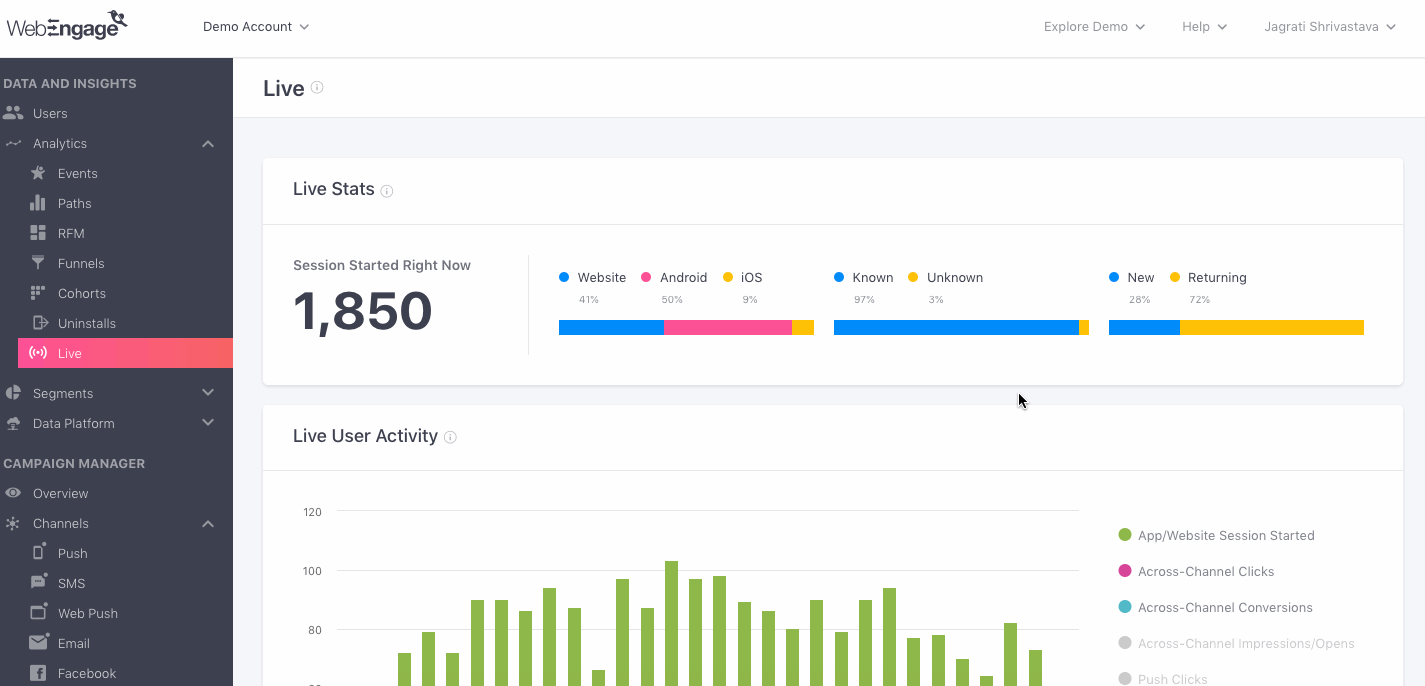The height and width of the screenshot is (686, 1425).
Task: Click the tallest green bar above 100
Action: (671, 623)
